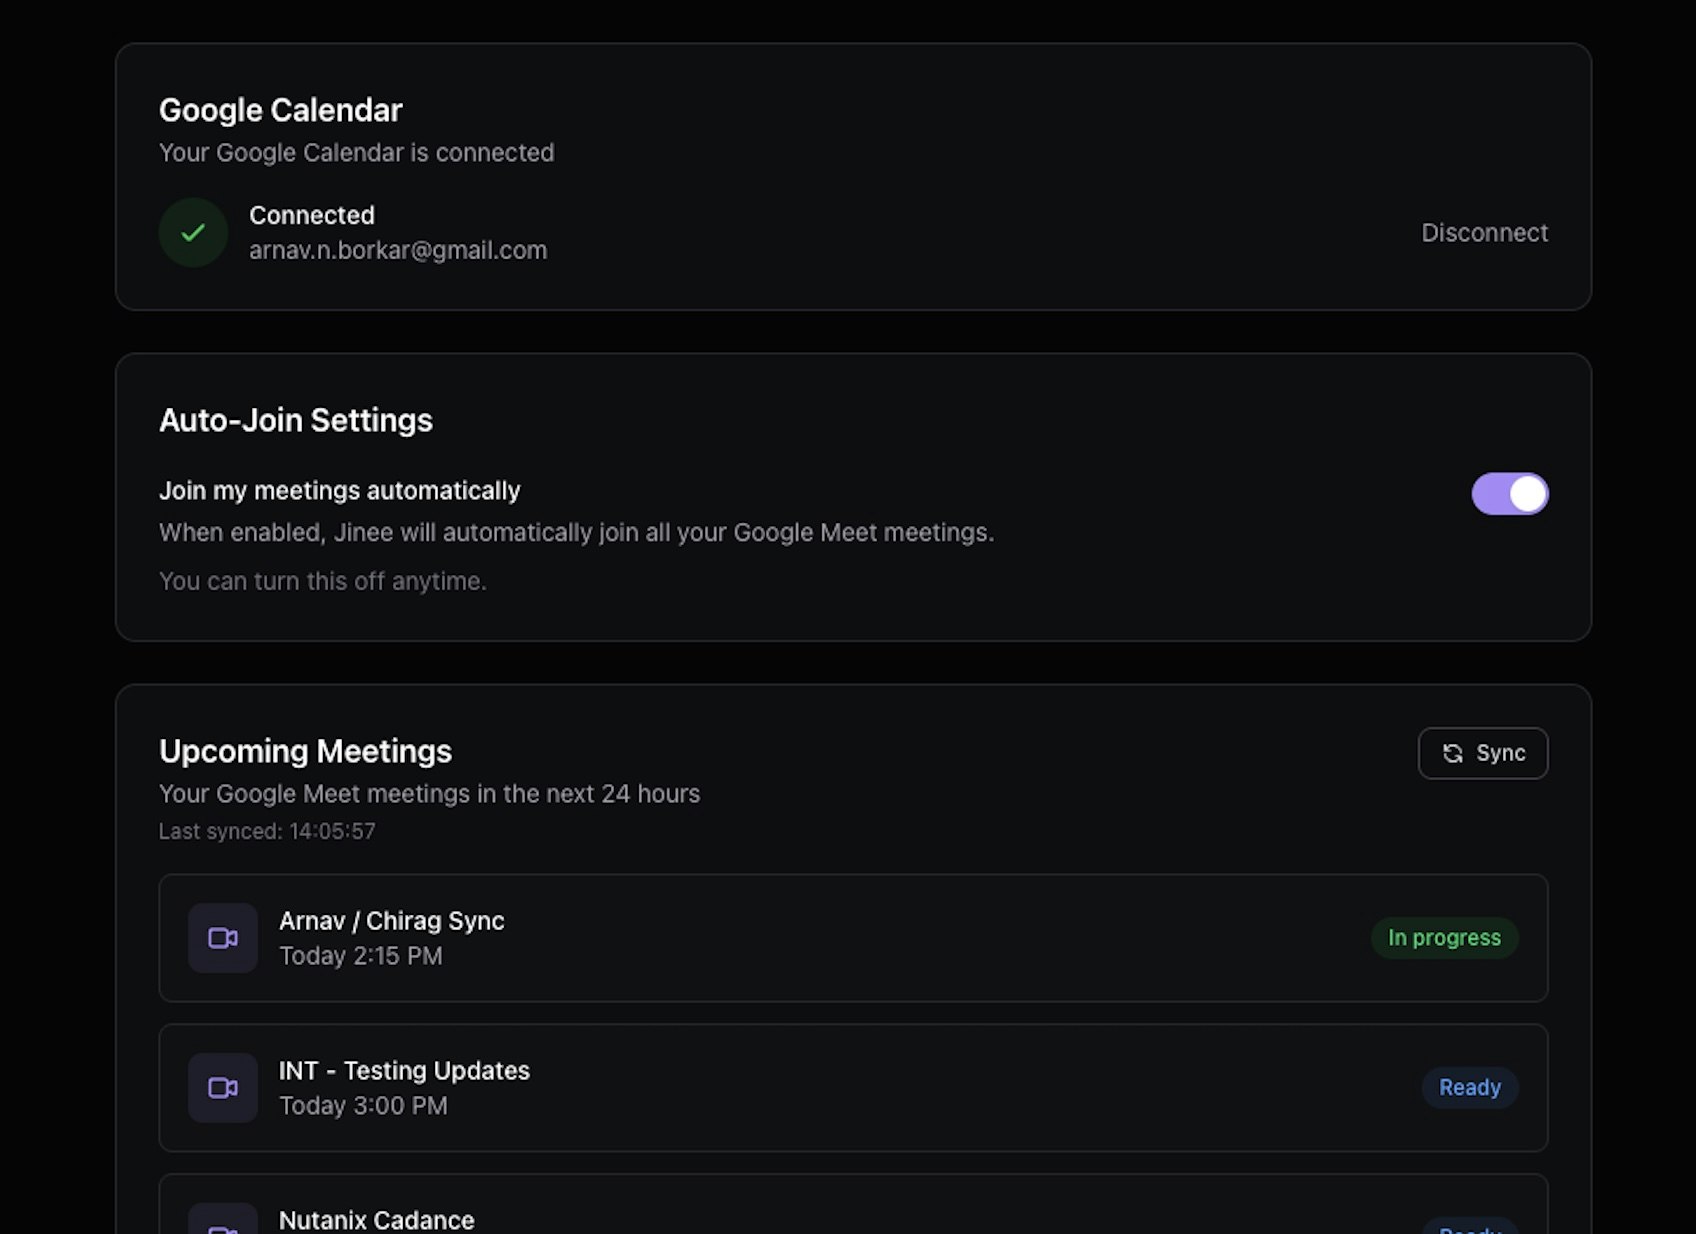Click the Auto-Join Settings heading
Viewport: 1696px width, 1234px height.
click(296, 420)
